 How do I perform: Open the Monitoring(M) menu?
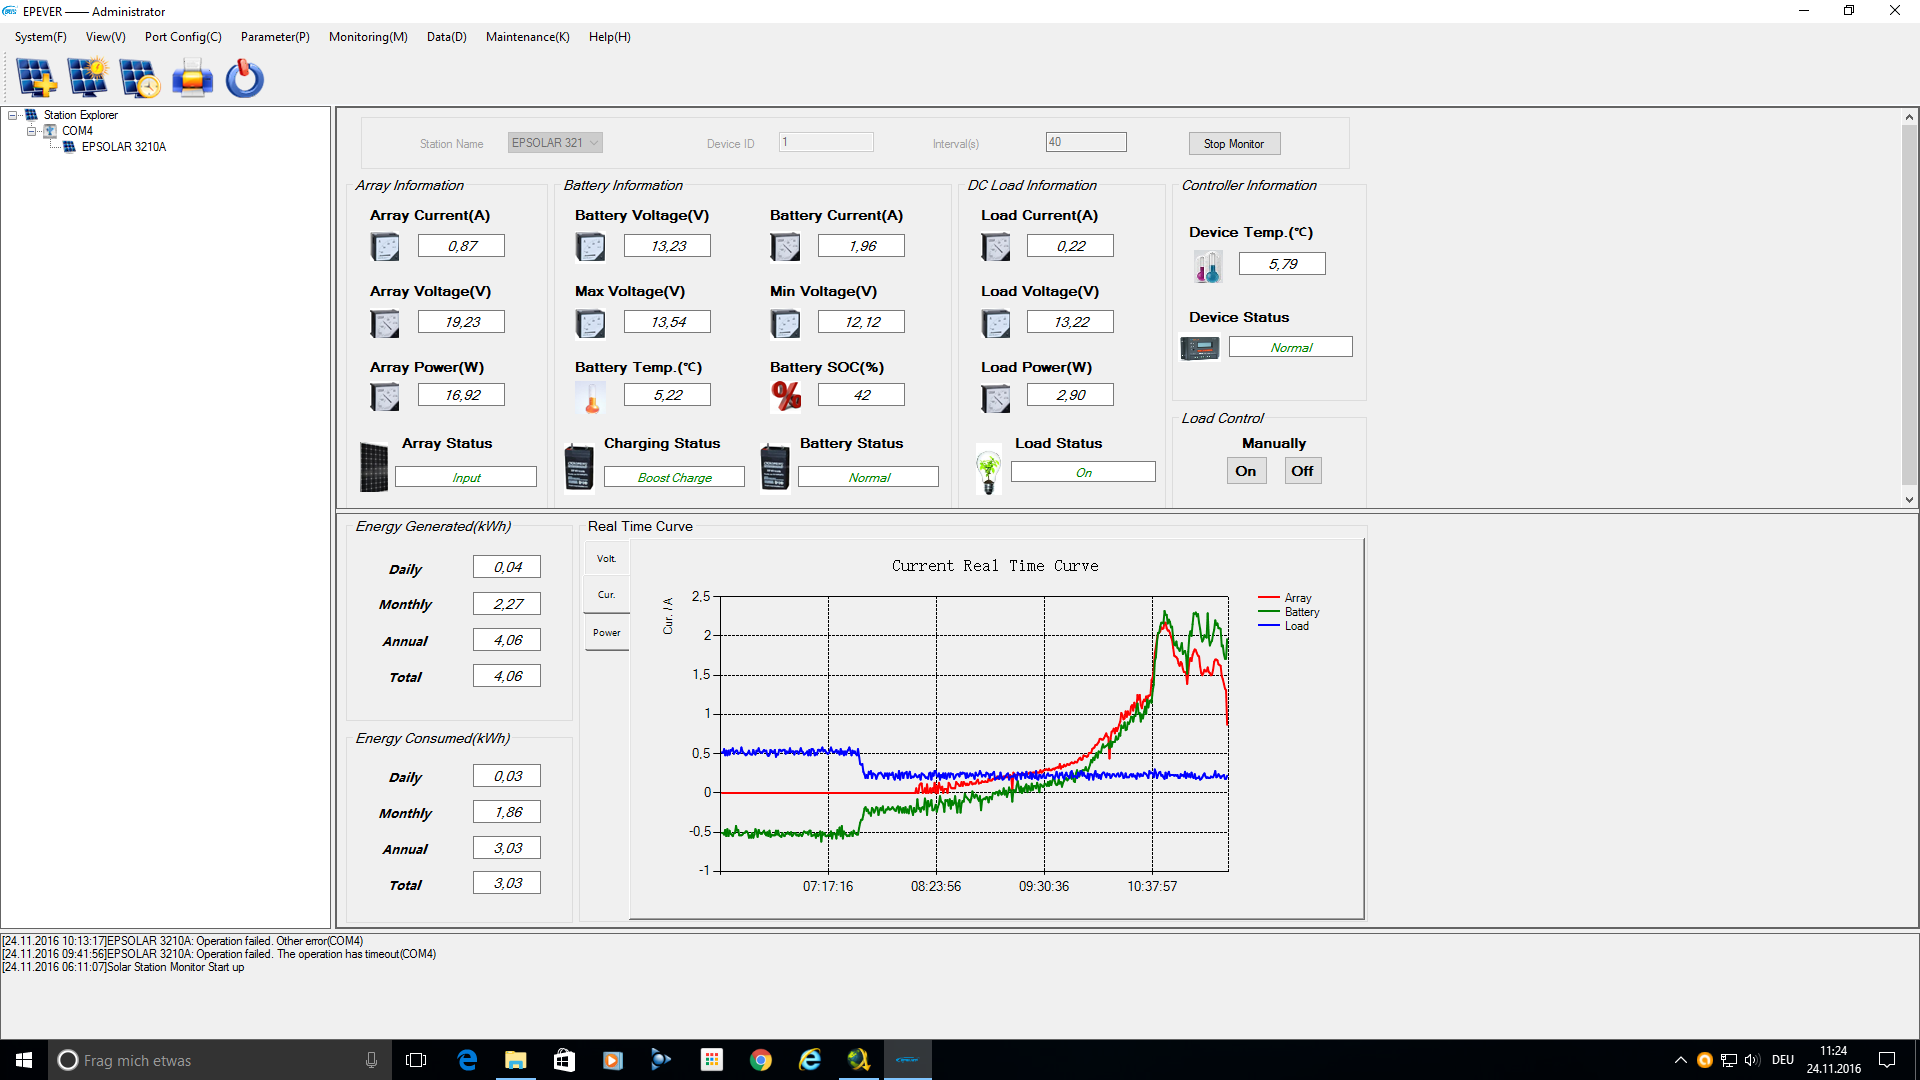pyautogui.click(x=368, y=37)
